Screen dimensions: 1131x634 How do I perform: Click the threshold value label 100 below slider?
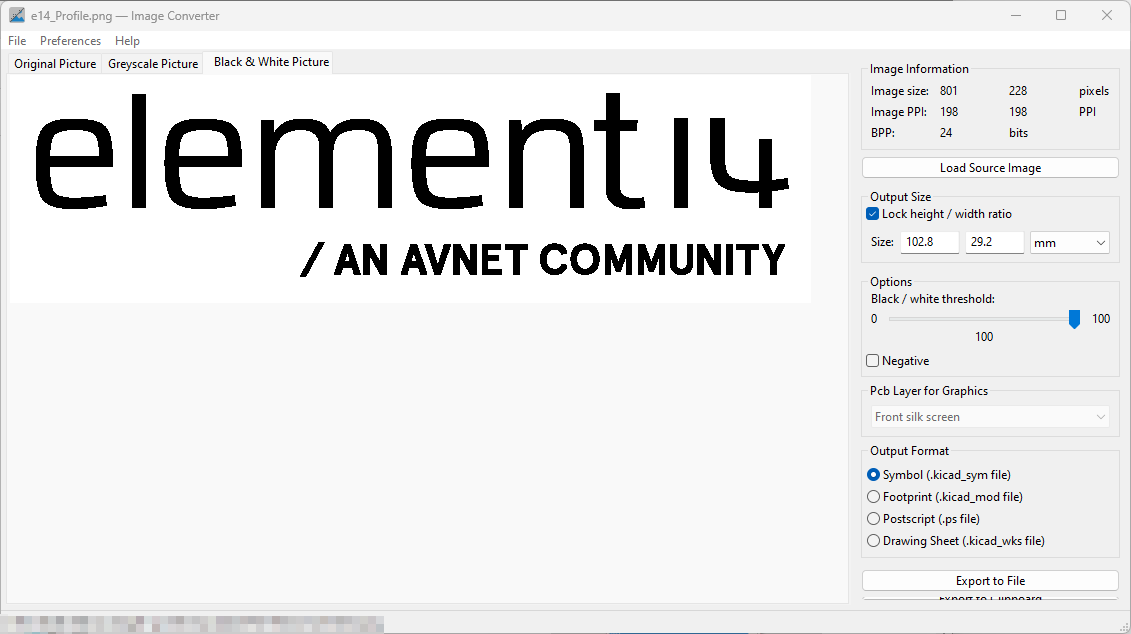pyautogui.click(x=984, y=337)
